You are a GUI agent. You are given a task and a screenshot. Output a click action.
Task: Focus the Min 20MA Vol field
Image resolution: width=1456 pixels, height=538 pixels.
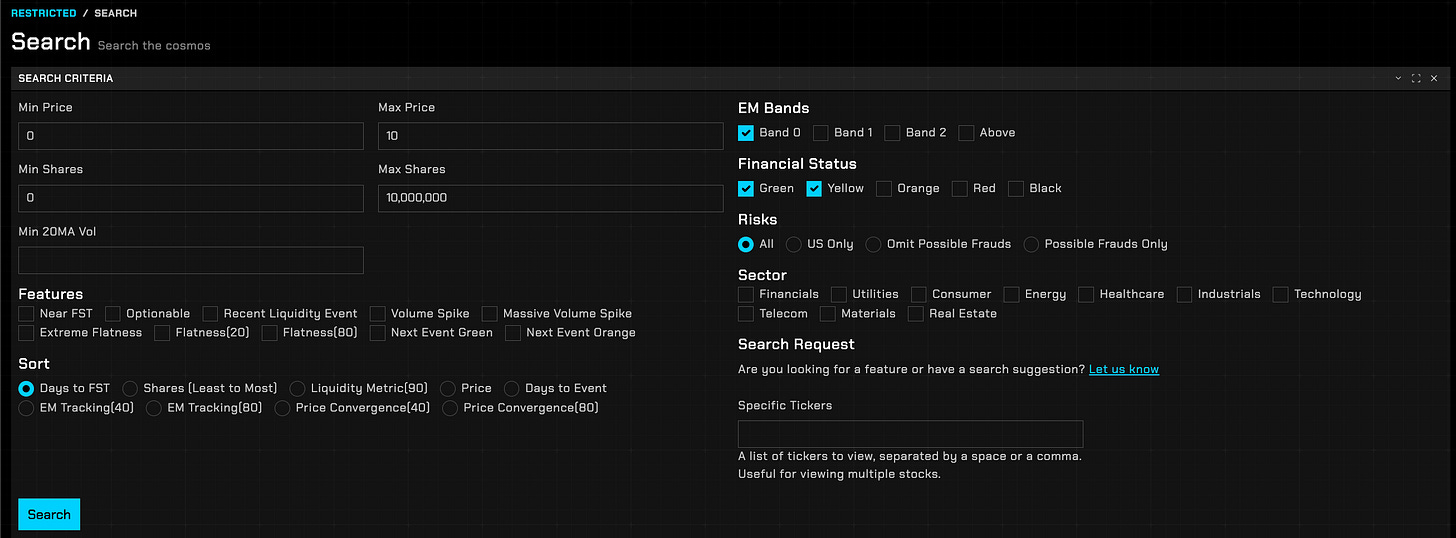(191, 260)
